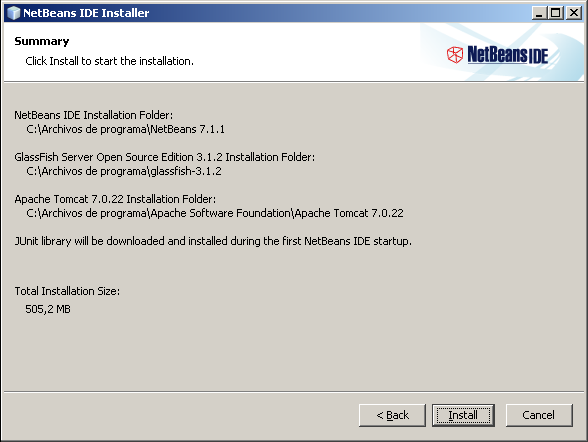Viewport: 588px width, 442px height.
Task: Click the NetBeans 7.1.1 installation path
Action: tap(126, 129)
